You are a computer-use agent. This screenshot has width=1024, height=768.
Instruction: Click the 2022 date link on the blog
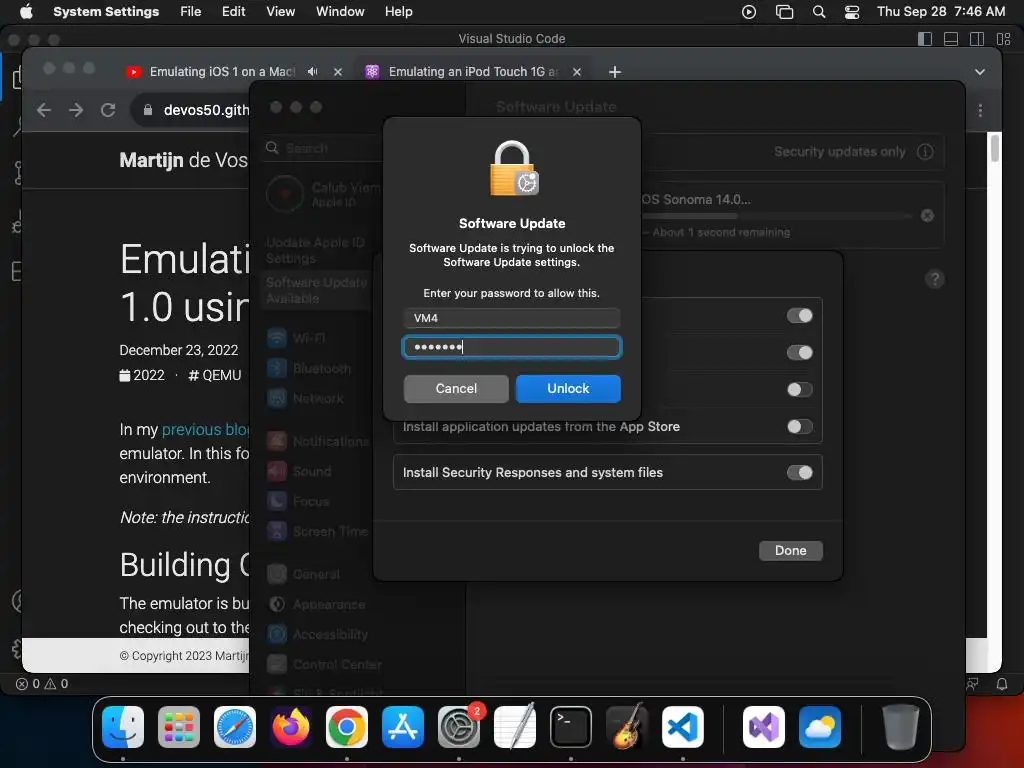[142, 376]
